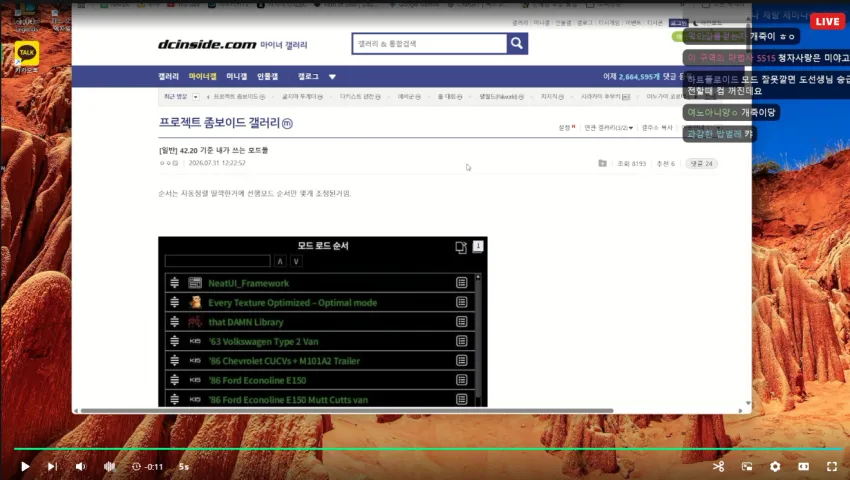Click the post title 42.20 기준 내가 쓰는 모드들
Screen dimensions: 850x480
point(214,150)
